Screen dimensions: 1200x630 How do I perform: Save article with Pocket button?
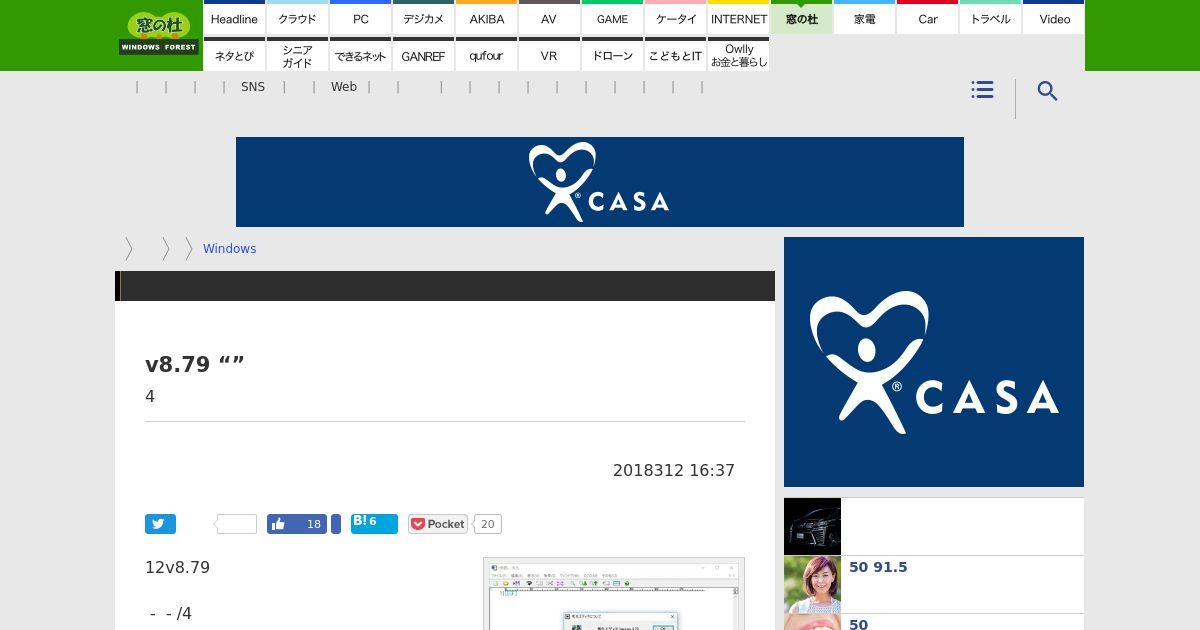point(437,524)
